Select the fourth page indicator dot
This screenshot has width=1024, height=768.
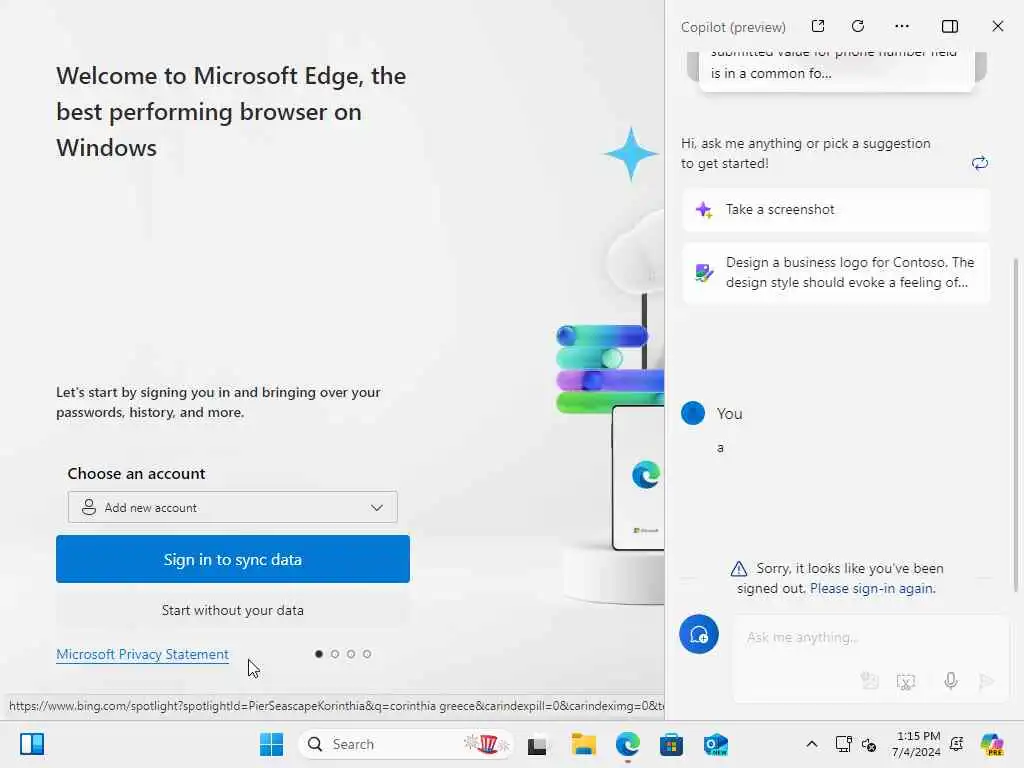tap(367, 654)
